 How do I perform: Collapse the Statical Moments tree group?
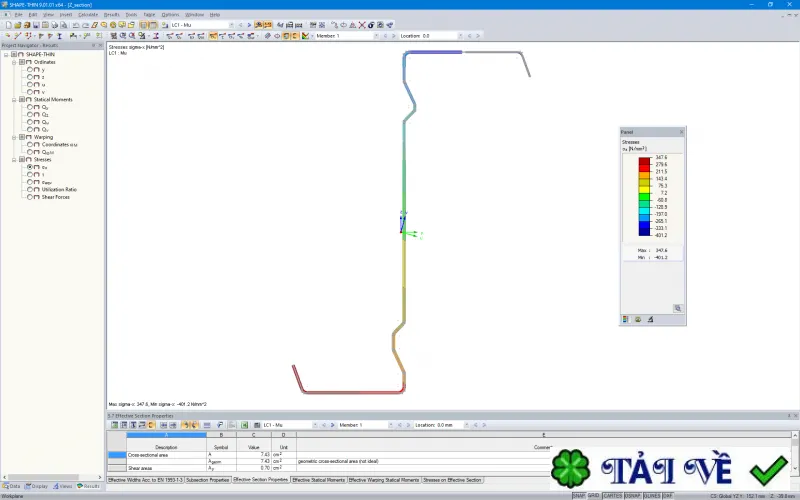pyautogui.click(x=14, y=99)
